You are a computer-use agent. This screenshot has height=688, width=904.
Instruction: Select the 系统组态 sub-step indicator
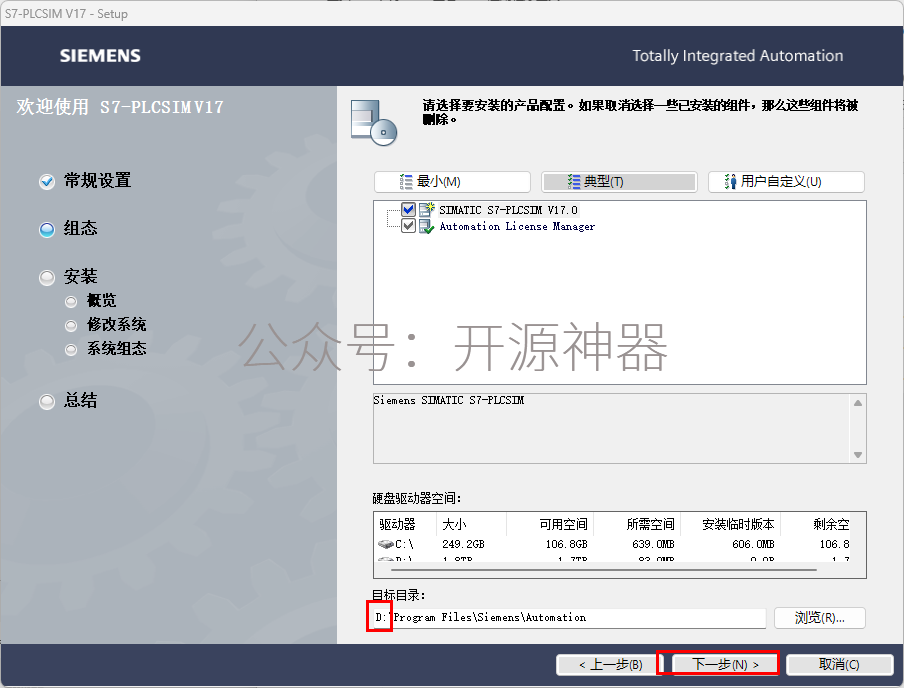(71, 349)
